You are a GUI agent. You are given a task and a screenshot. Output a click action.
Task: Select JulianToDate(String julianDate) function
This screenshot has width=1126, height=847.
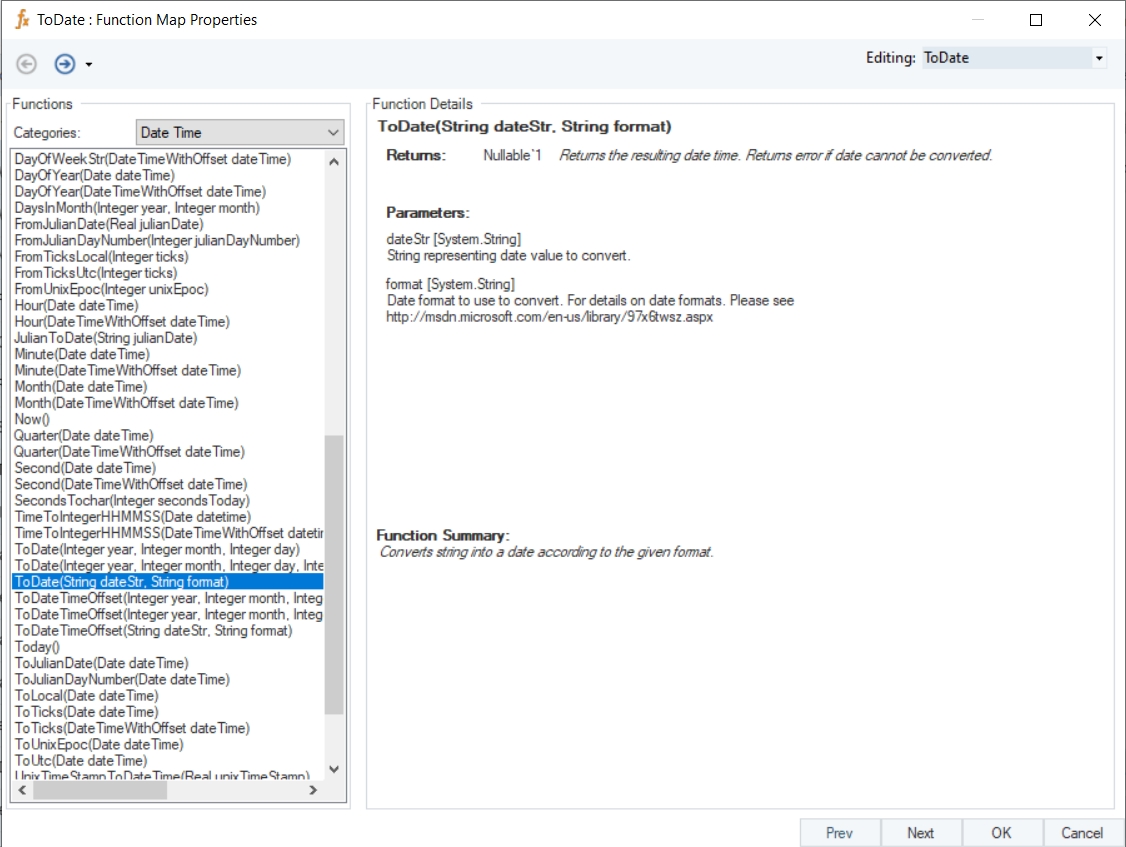pyautogui.click(x=105, y=338)
